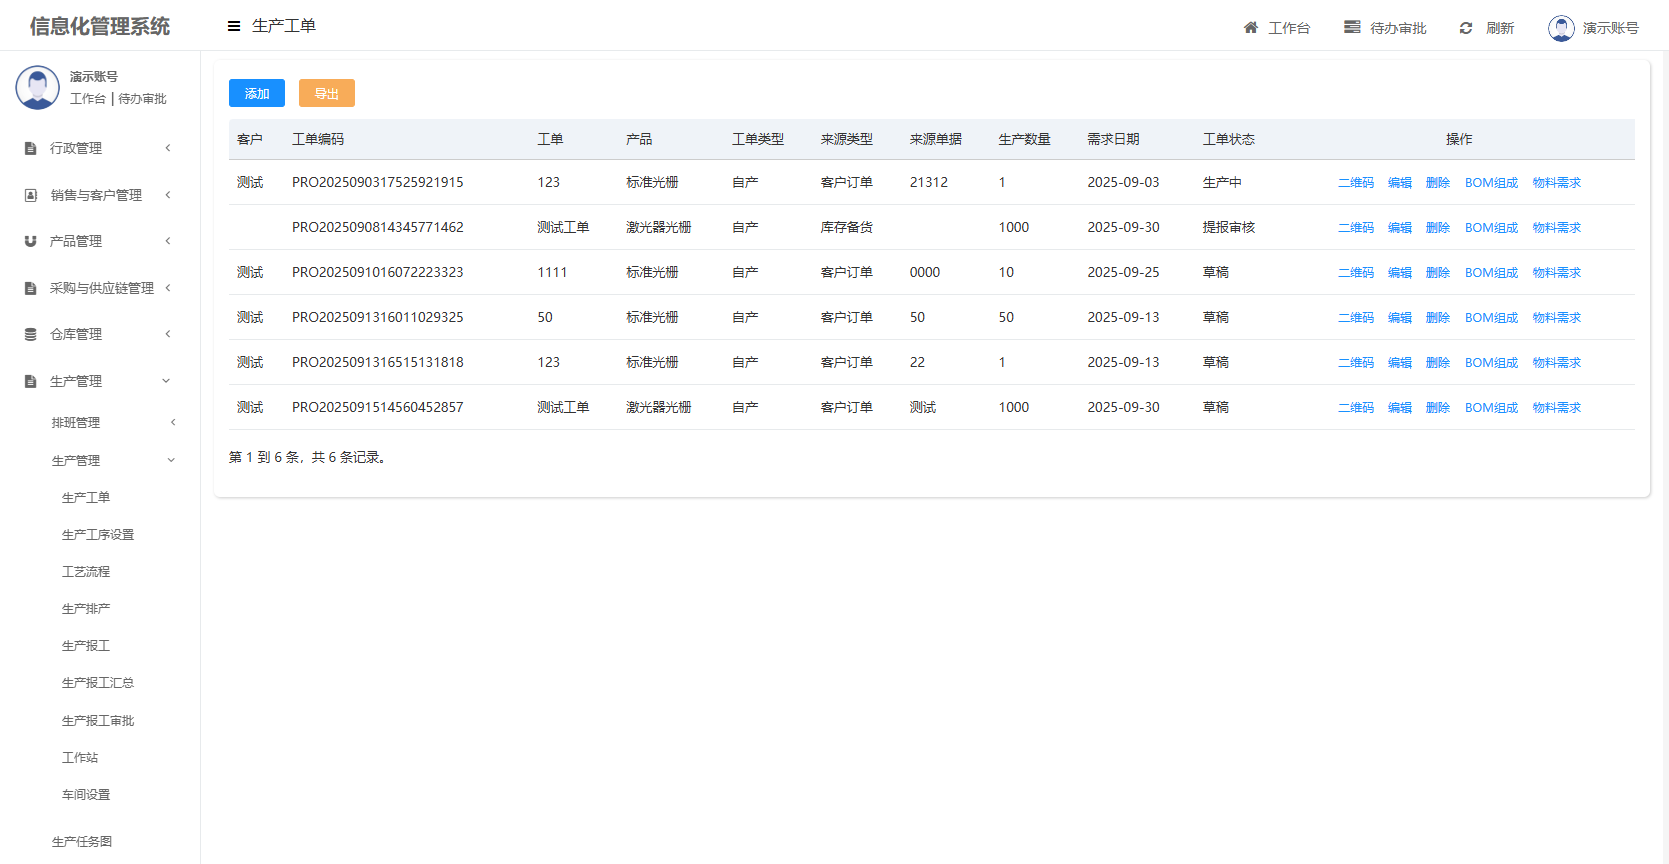This screenshot has width=1669, height=864.
Task: Click the user avatar in top-right header
Action: point(1561,28)
